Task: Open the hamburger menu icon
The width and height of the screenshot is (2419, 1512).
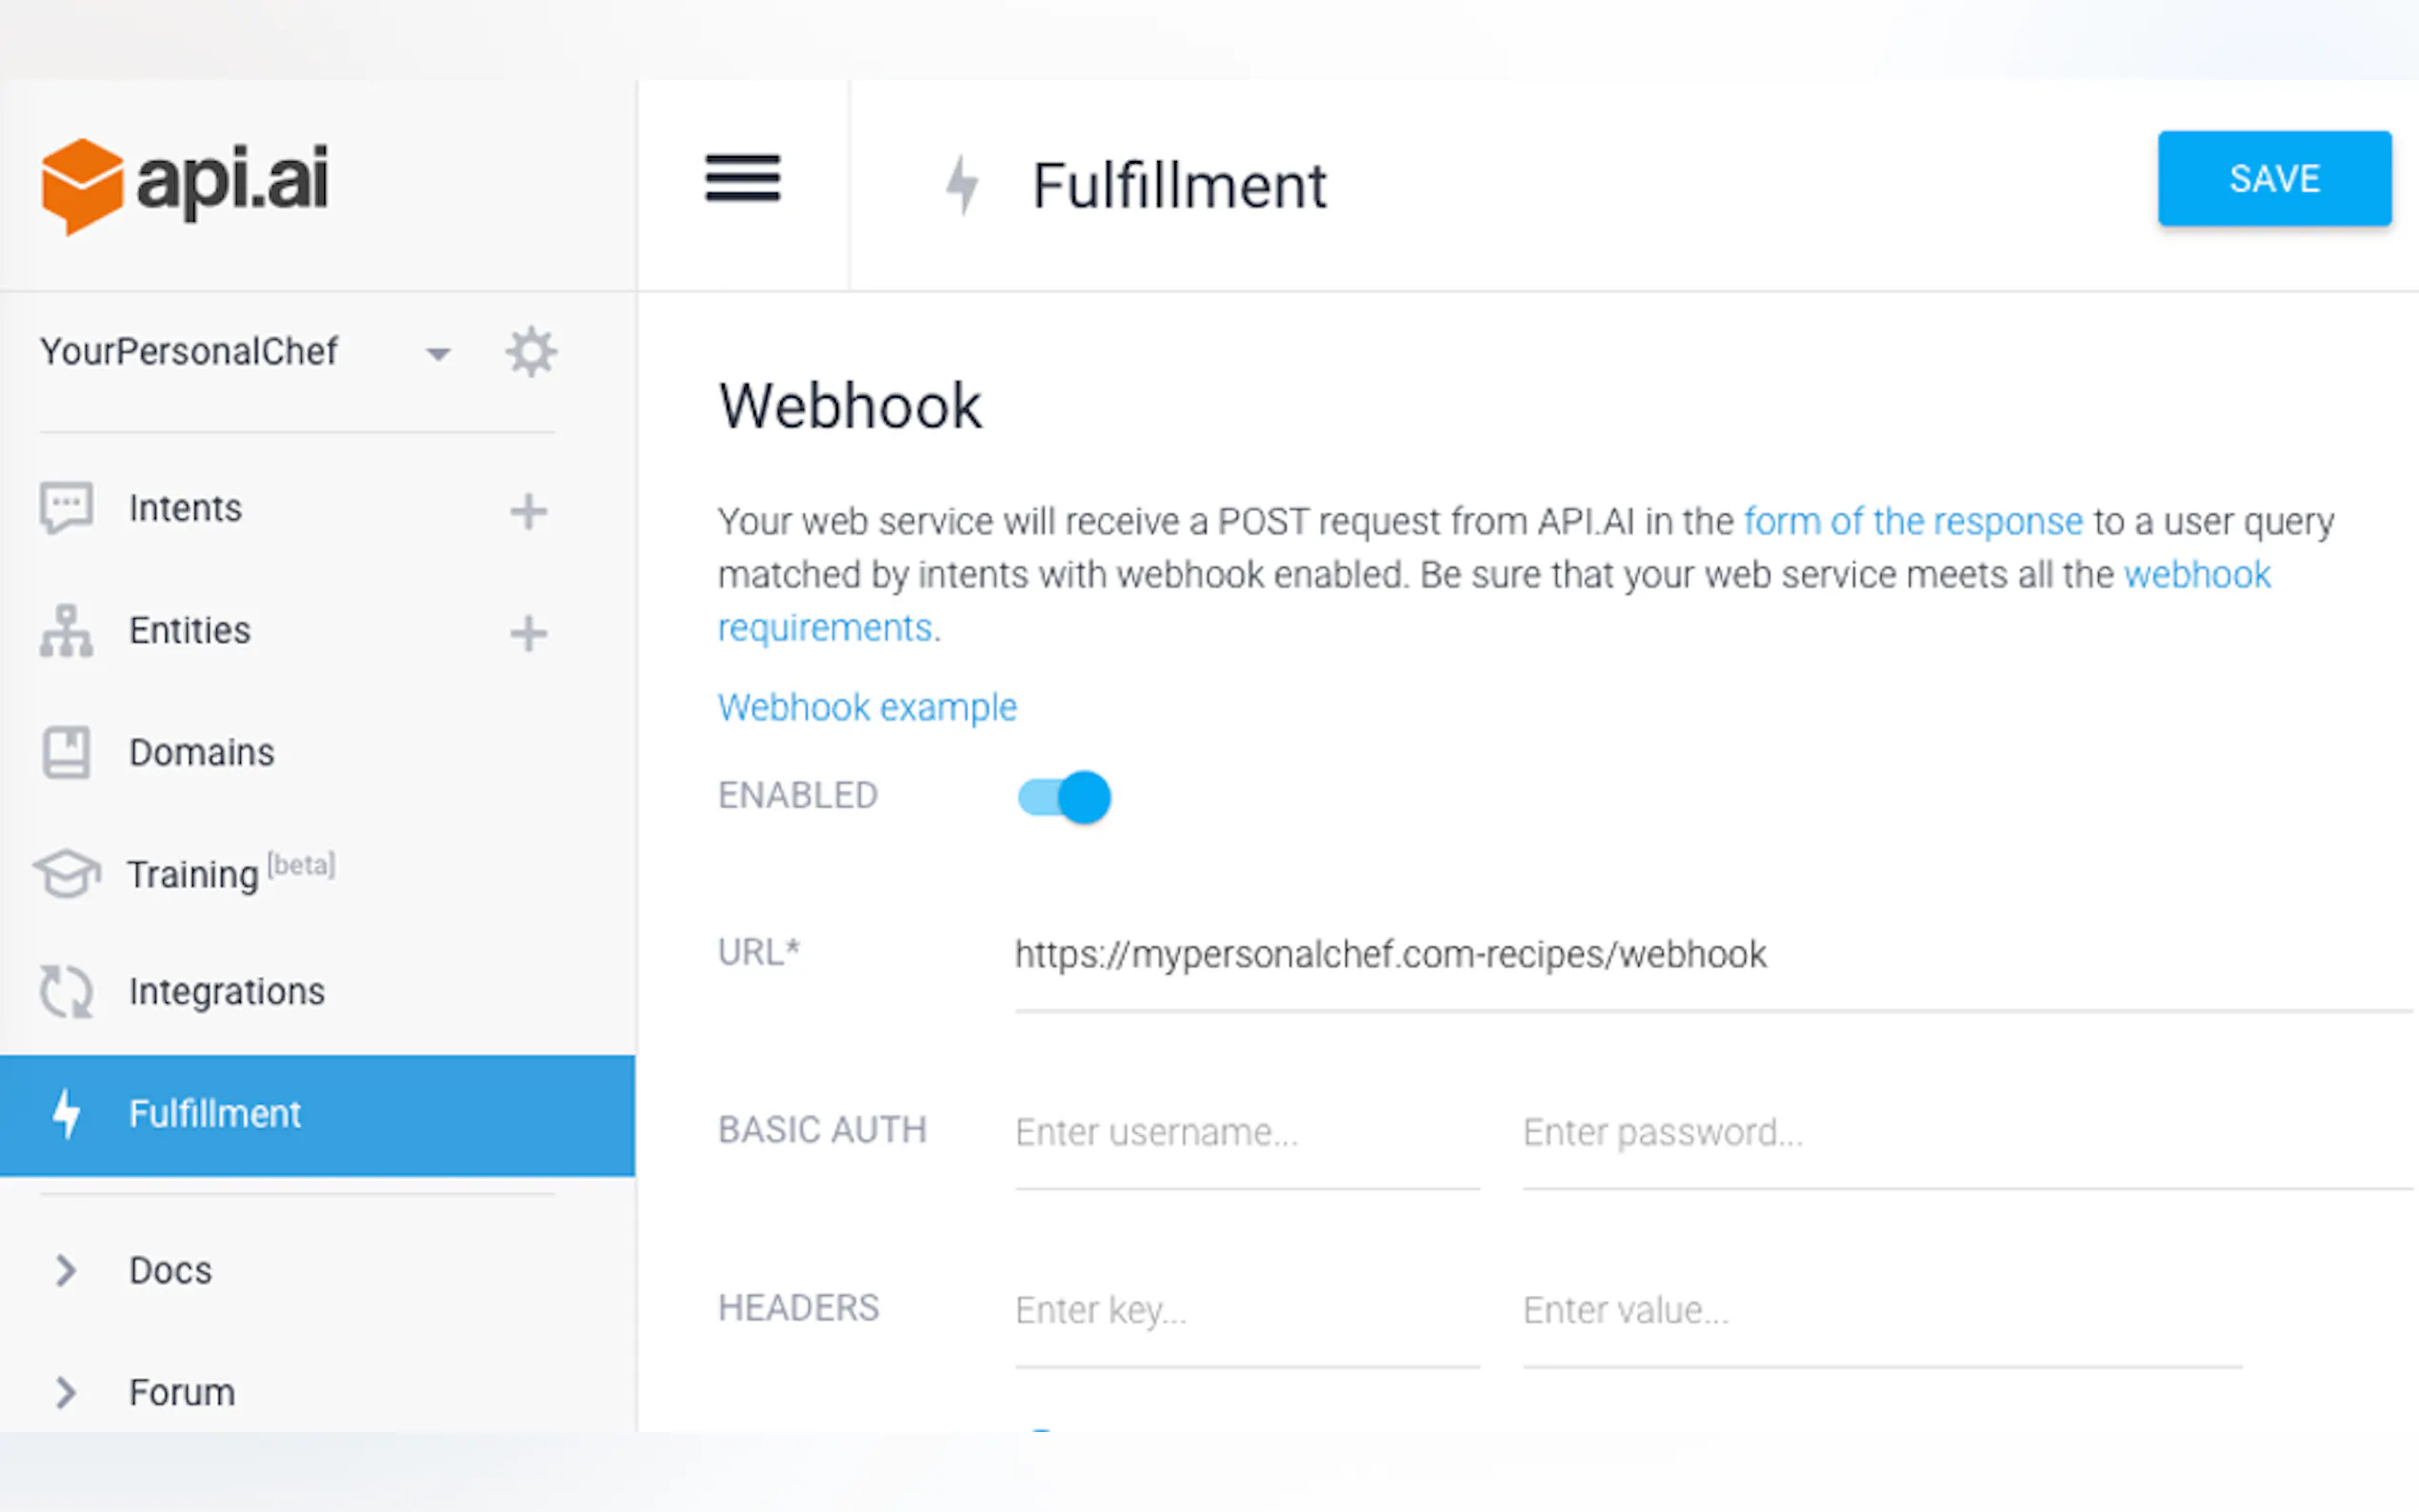Action: click(742, 179)
